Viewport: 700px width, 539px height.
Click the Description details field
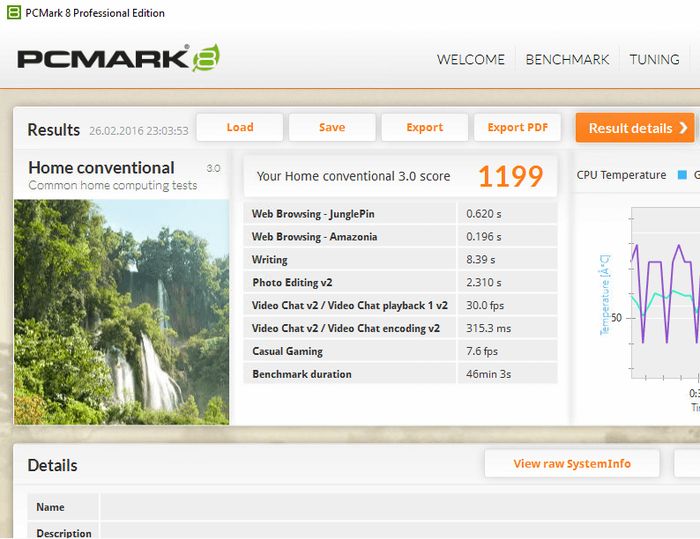pos(400,531)
